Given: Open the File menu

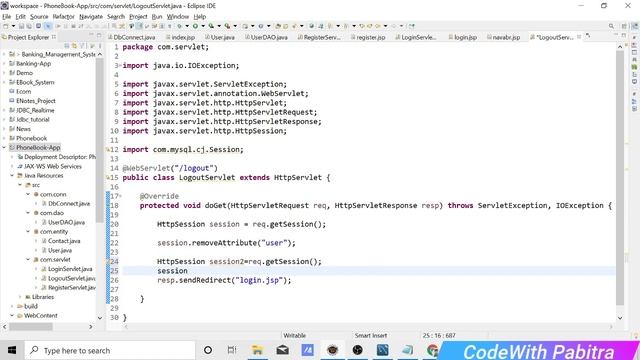Looking at the screenshot, I should pos(7,17).
